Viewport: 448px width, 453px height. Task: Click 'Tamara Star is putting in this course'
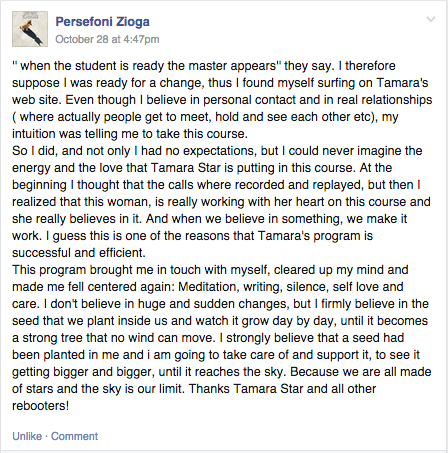(252, 168)
